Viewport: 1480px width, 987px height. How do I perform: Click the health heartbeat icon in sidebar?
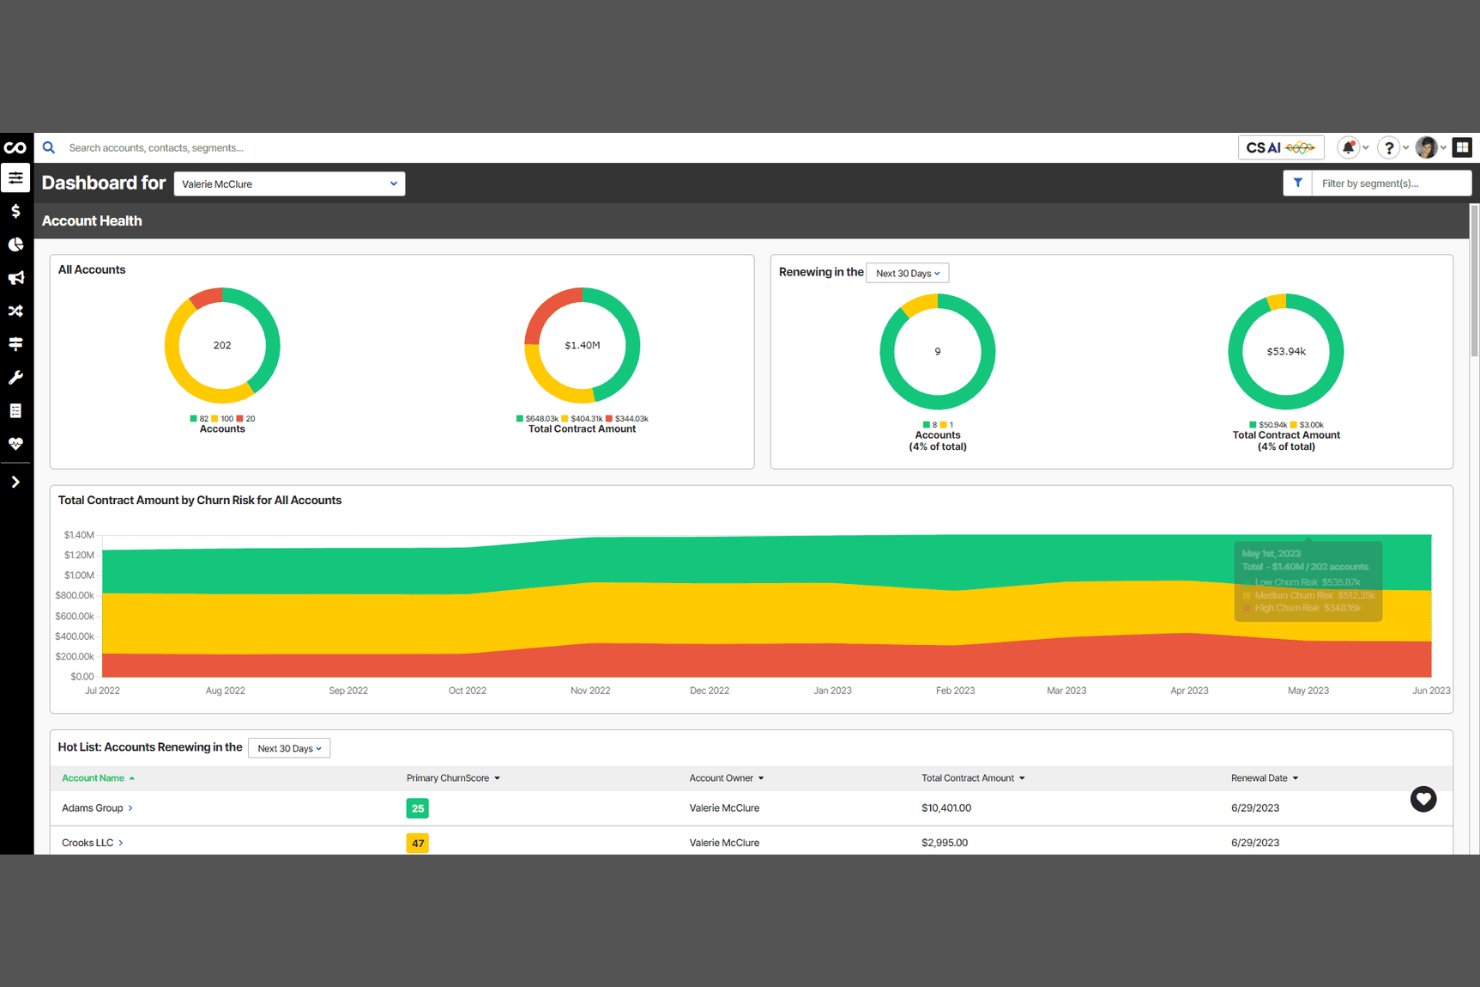[15, 444]
